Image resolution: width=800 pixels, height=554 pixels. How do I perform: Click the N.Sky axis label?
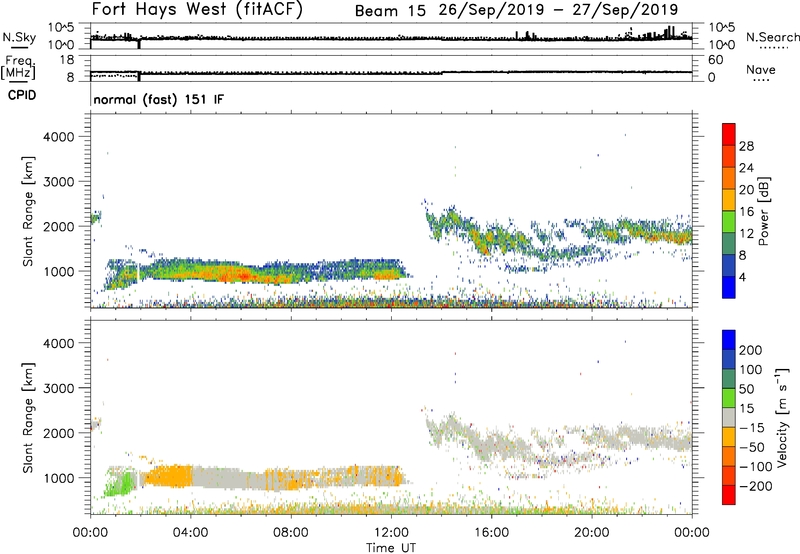tap(19, 37)
